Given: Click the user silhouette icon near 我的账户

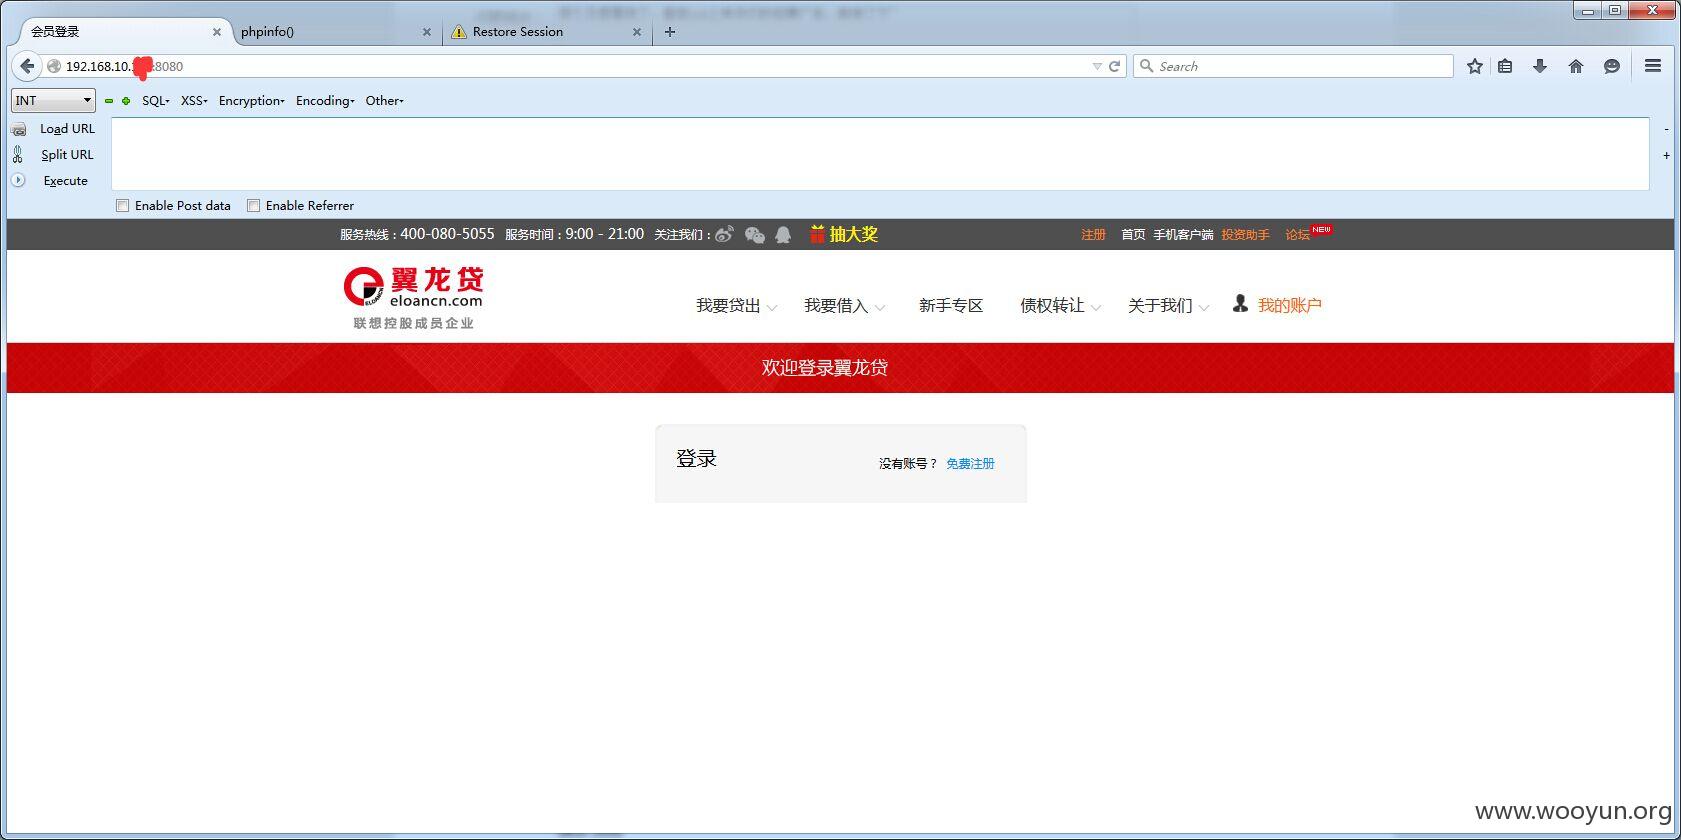Looking at the screenshot, I should coord(1240,303).
